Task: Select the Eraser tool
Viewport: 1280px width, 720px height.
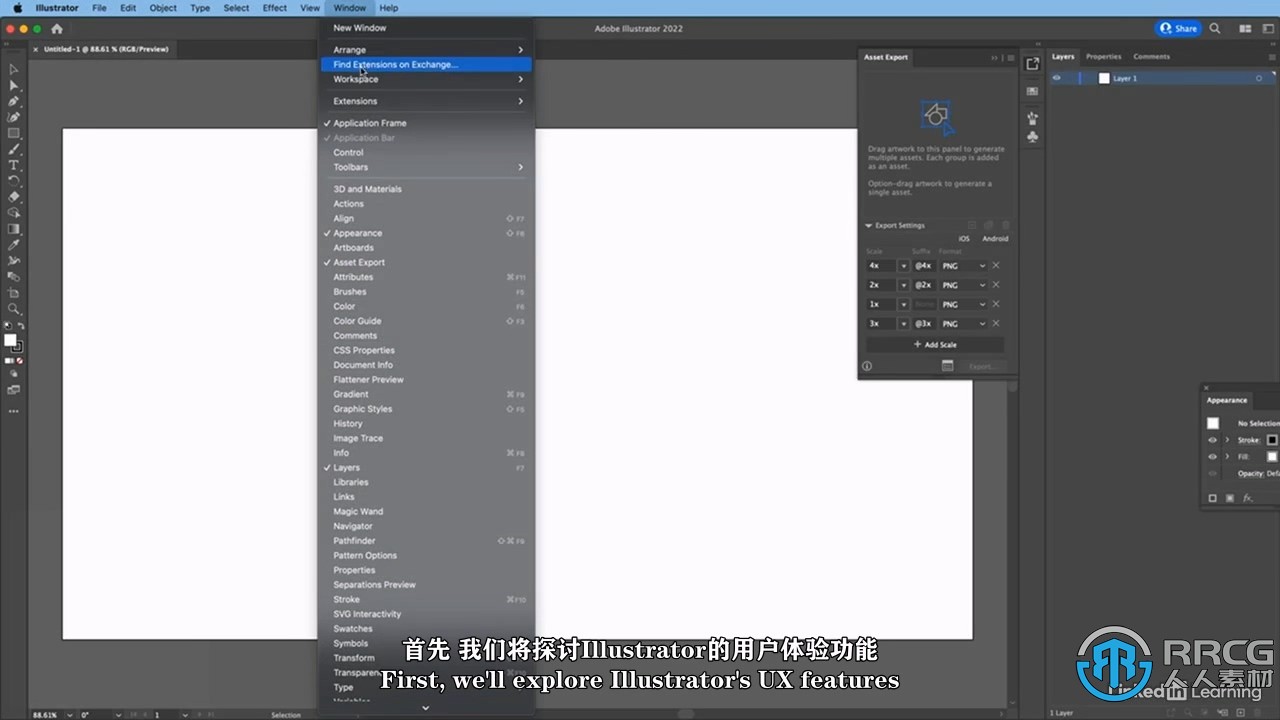Action: pyautogui.click(x=14, y=197)
